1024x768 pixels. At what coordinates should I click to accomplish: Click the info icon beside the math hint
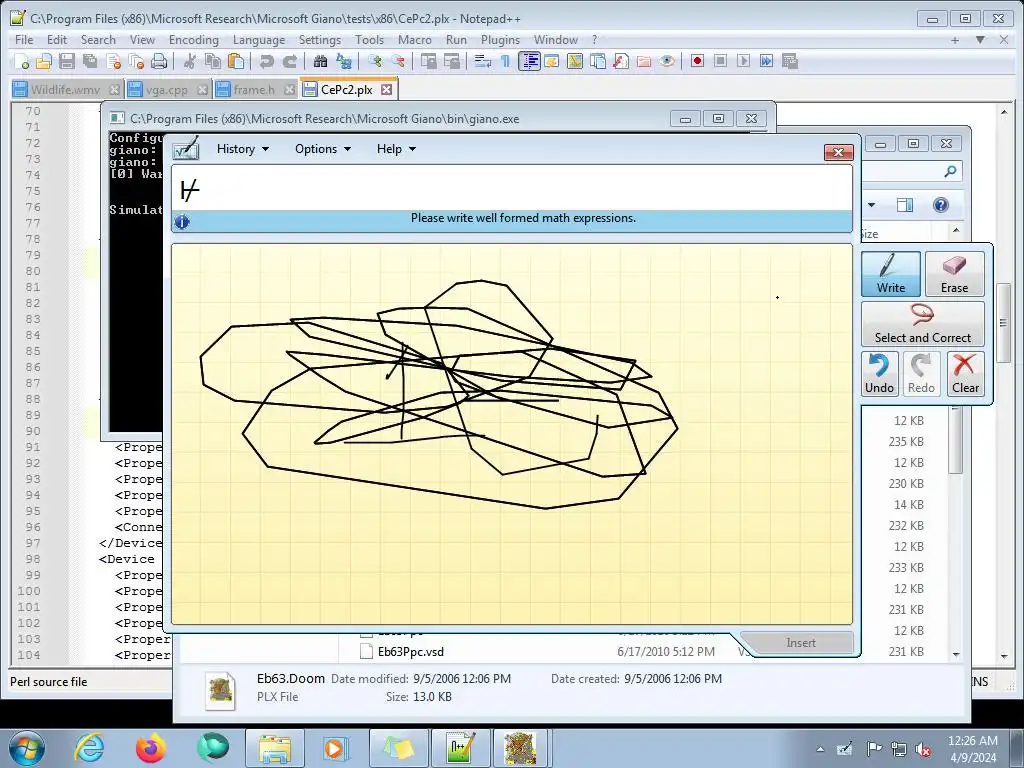[182, 221]
